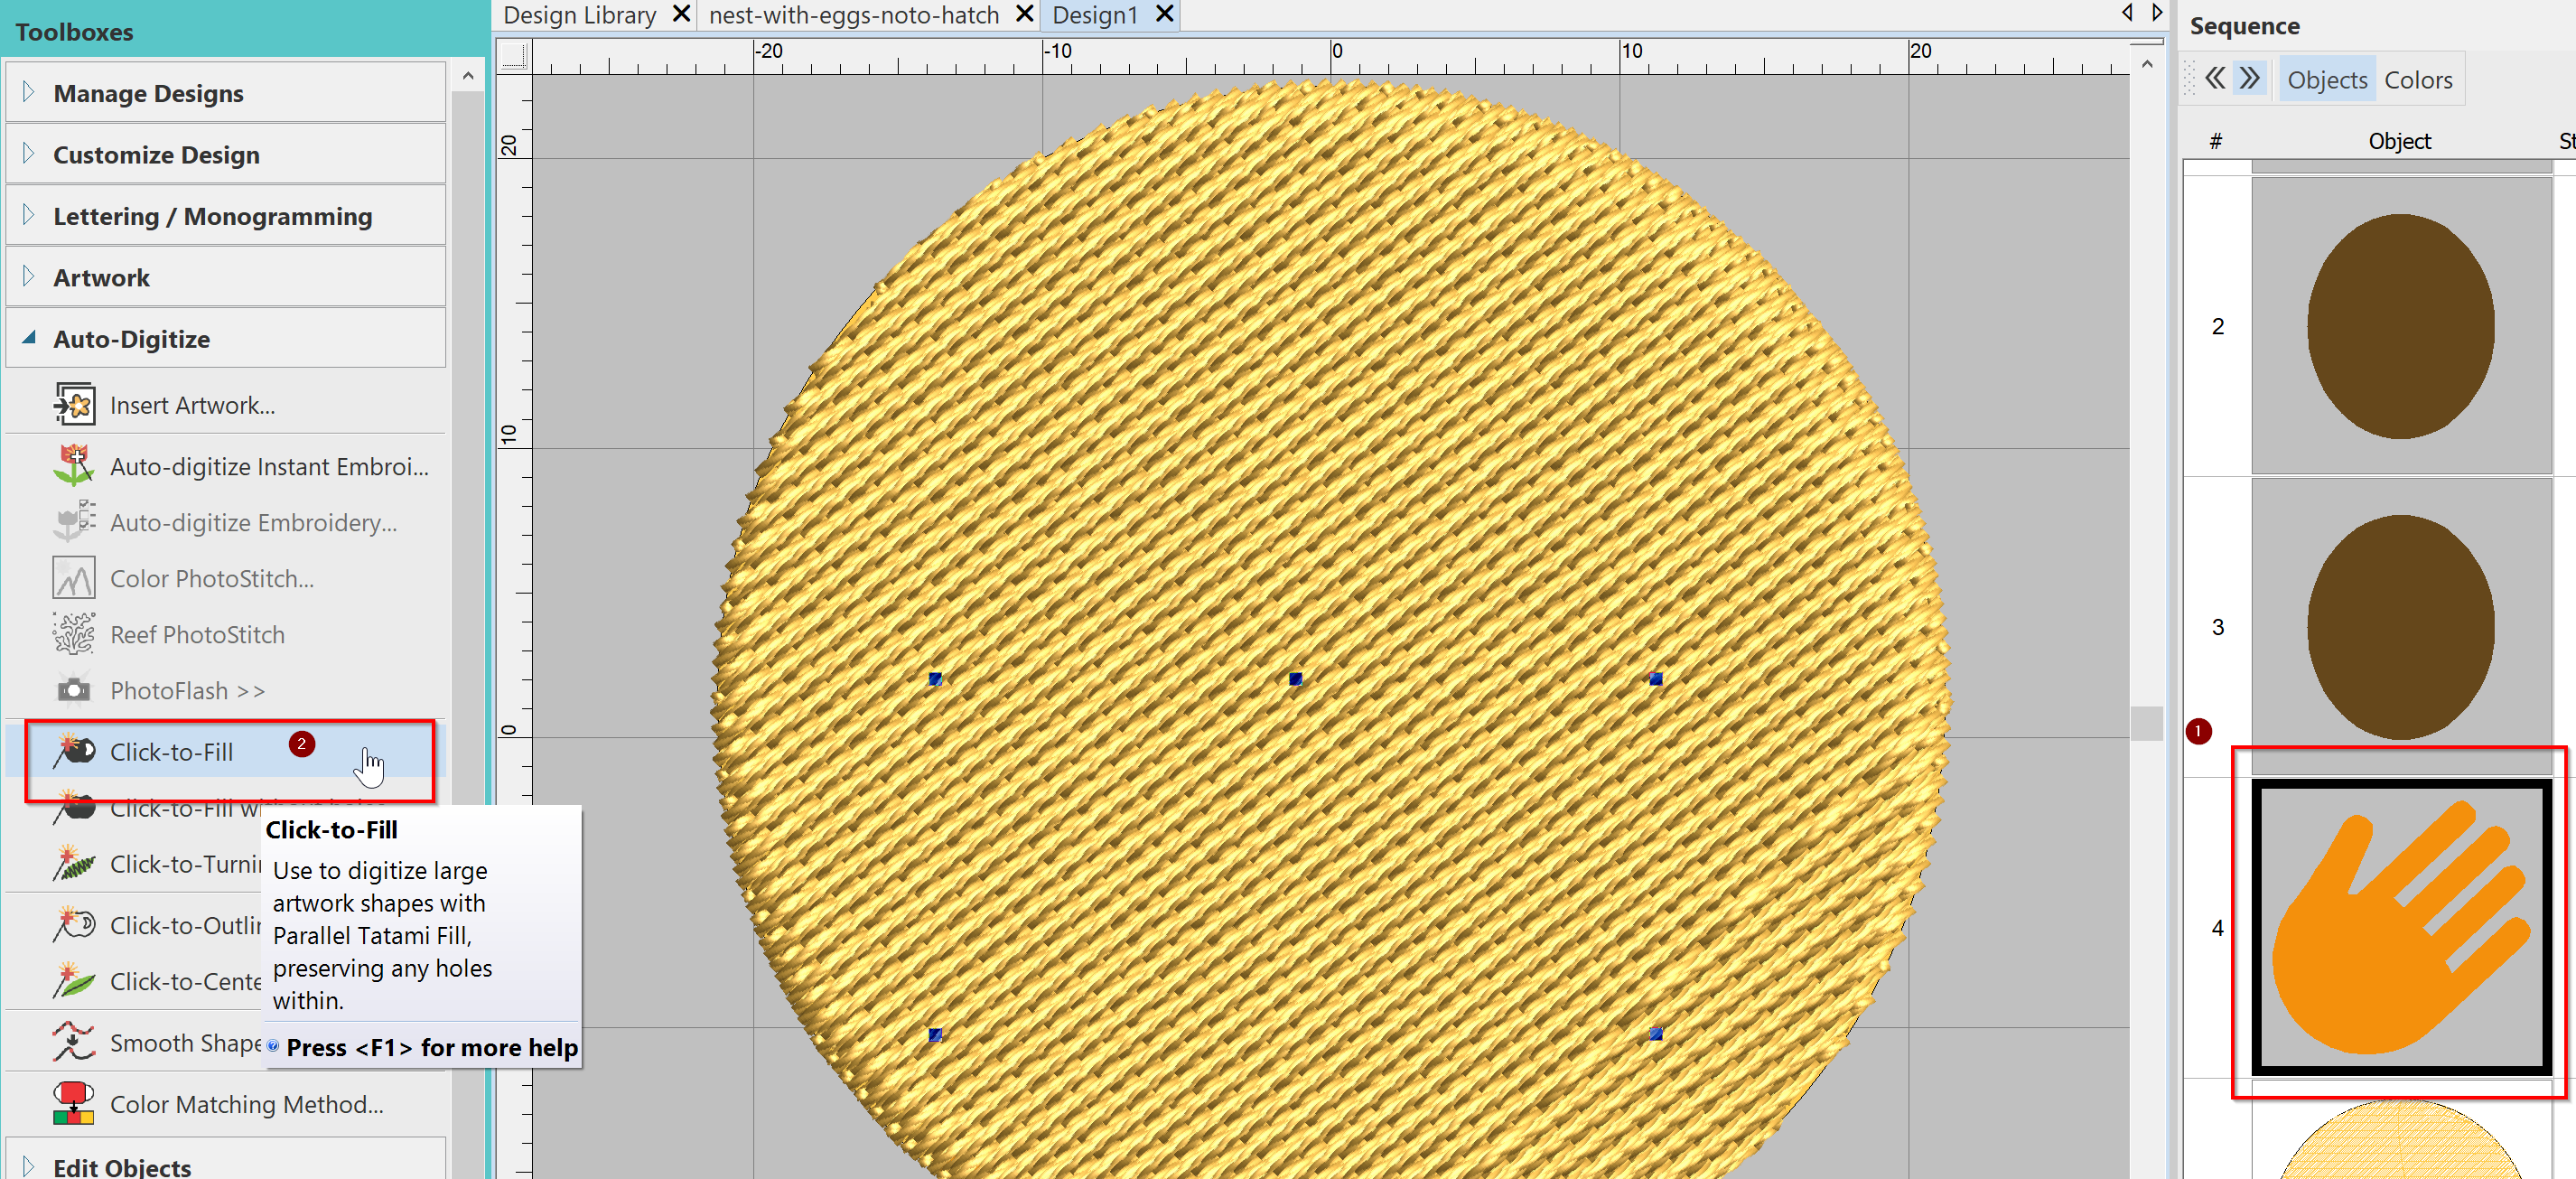This screenshot has height=1179, width=2576.
Task: Pick the Click-to-Centerline tool icon
Action: pyautogui.click(x=74, y=981)
